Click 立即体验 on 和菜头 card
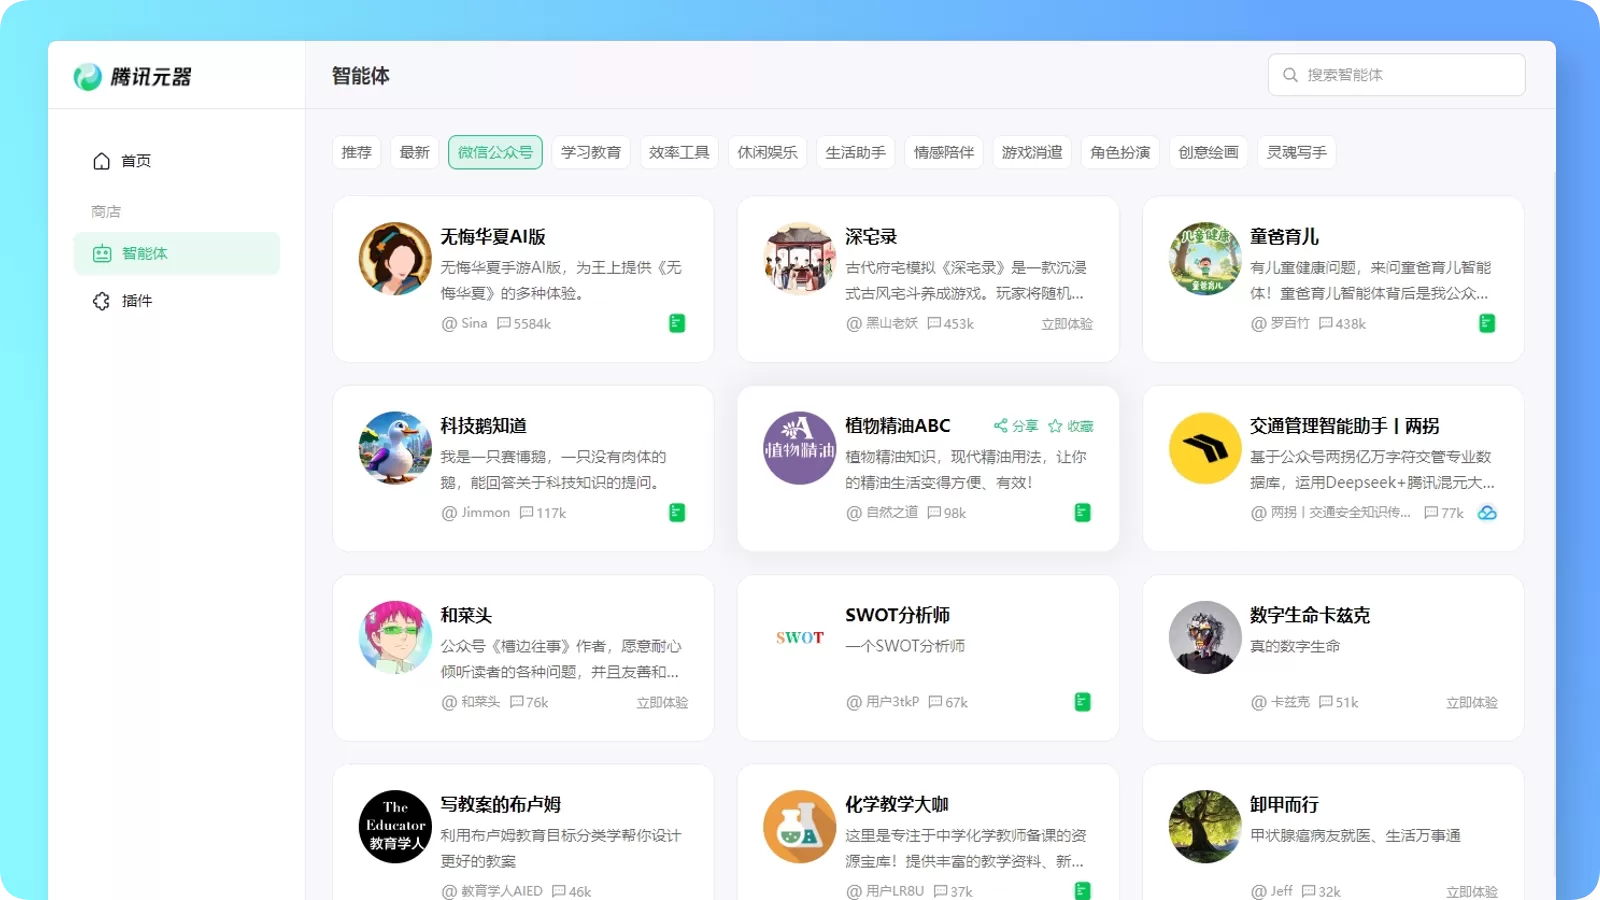Viewport: 1600px width, 900px height. point(662,703)
